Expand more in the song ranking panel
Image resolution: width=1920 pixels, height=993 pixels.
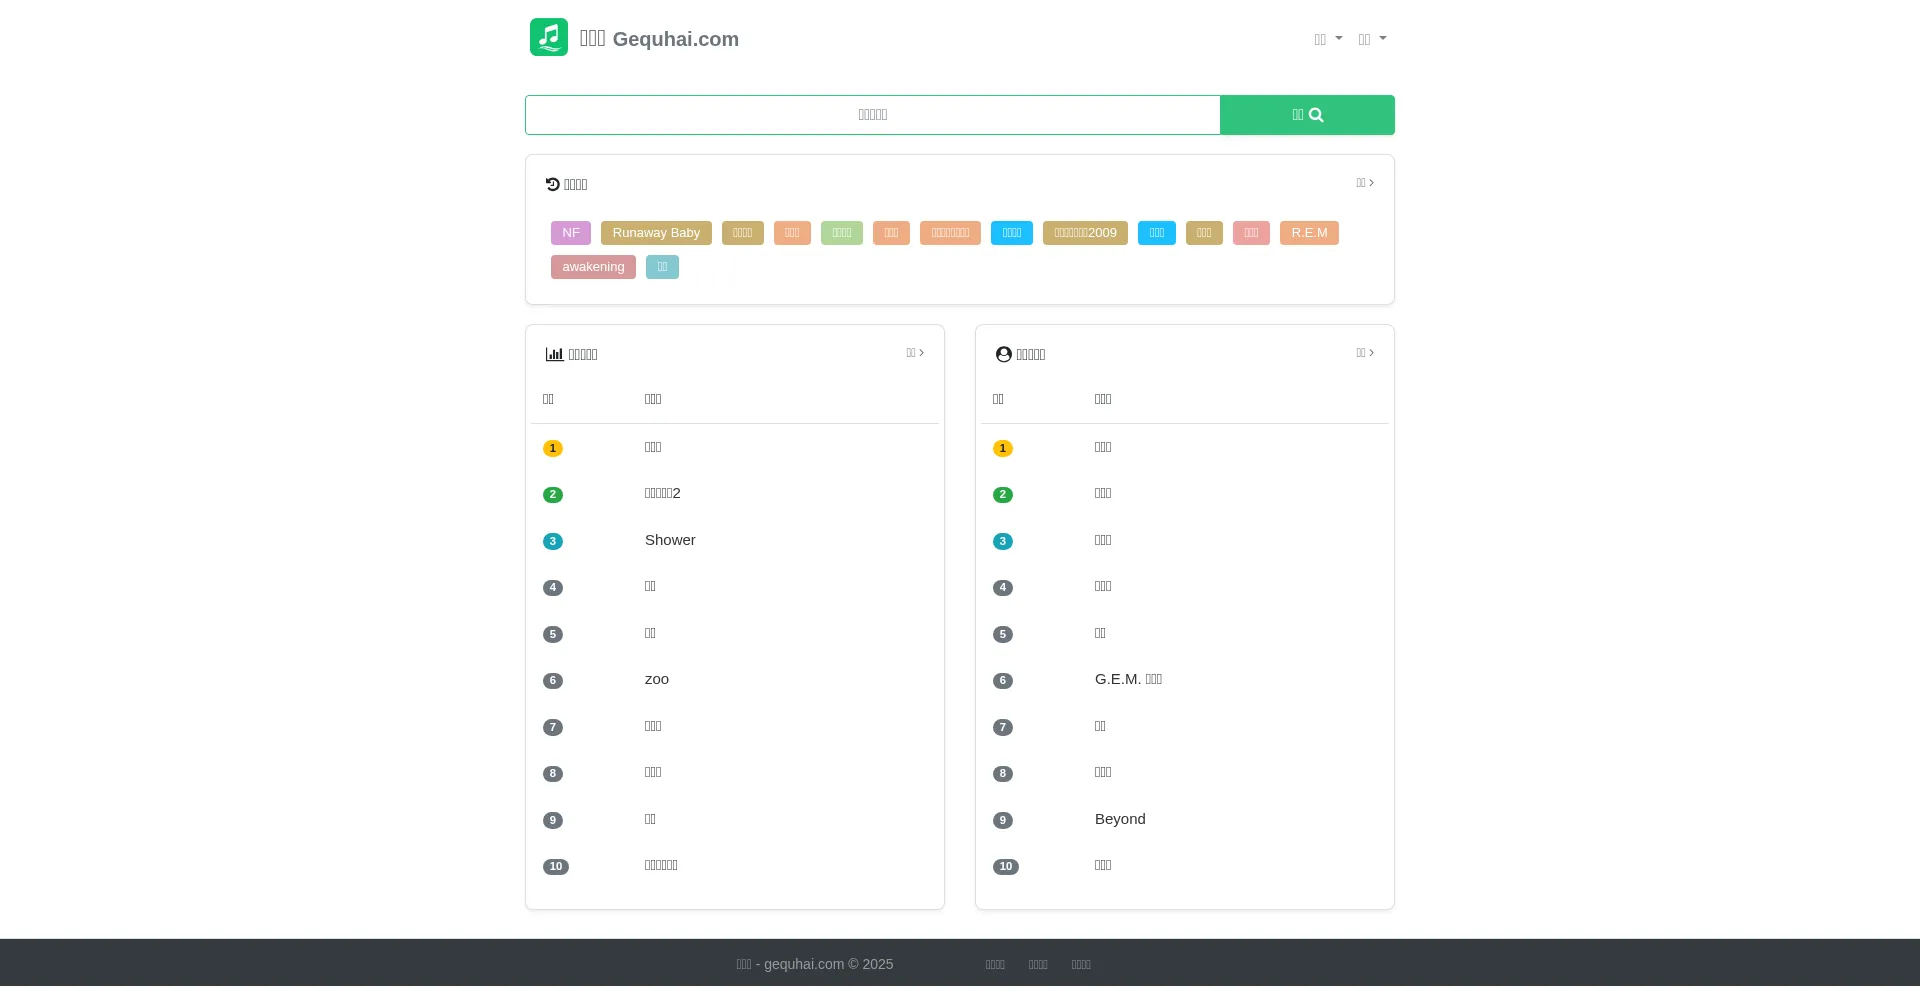(914, 353)
